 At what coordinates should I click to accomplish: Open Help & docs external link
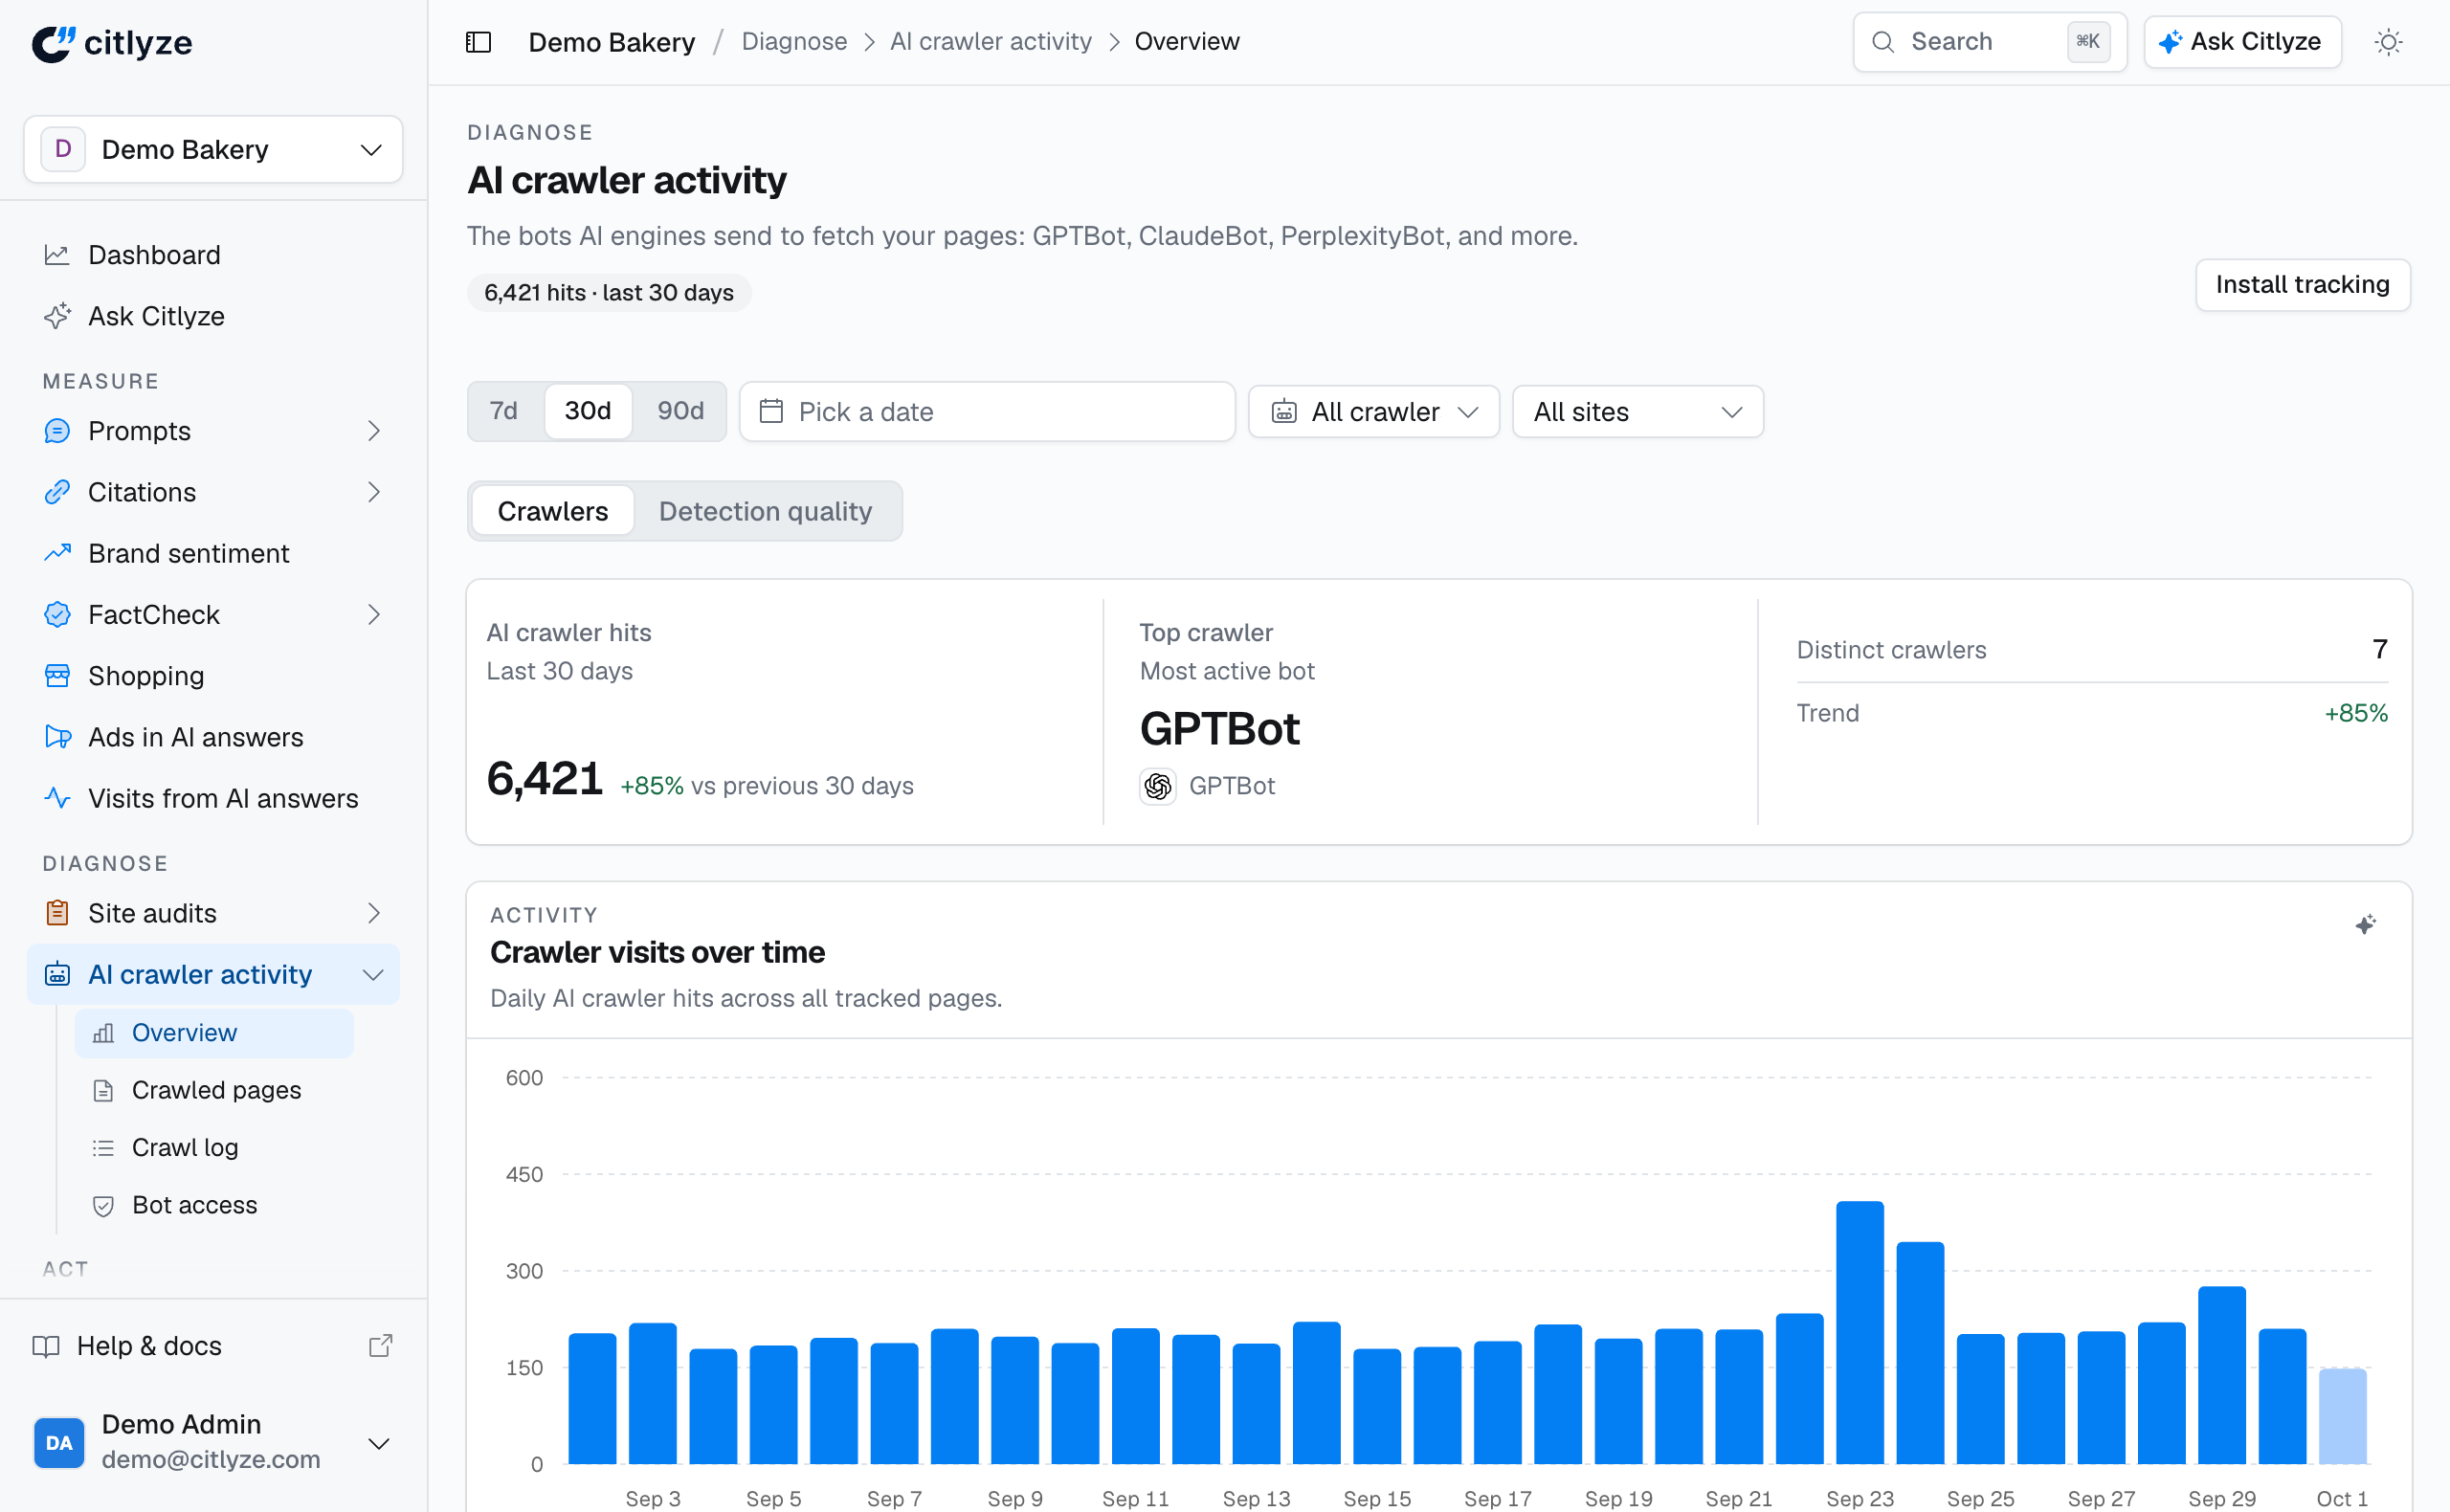(x=213, y=1346)
